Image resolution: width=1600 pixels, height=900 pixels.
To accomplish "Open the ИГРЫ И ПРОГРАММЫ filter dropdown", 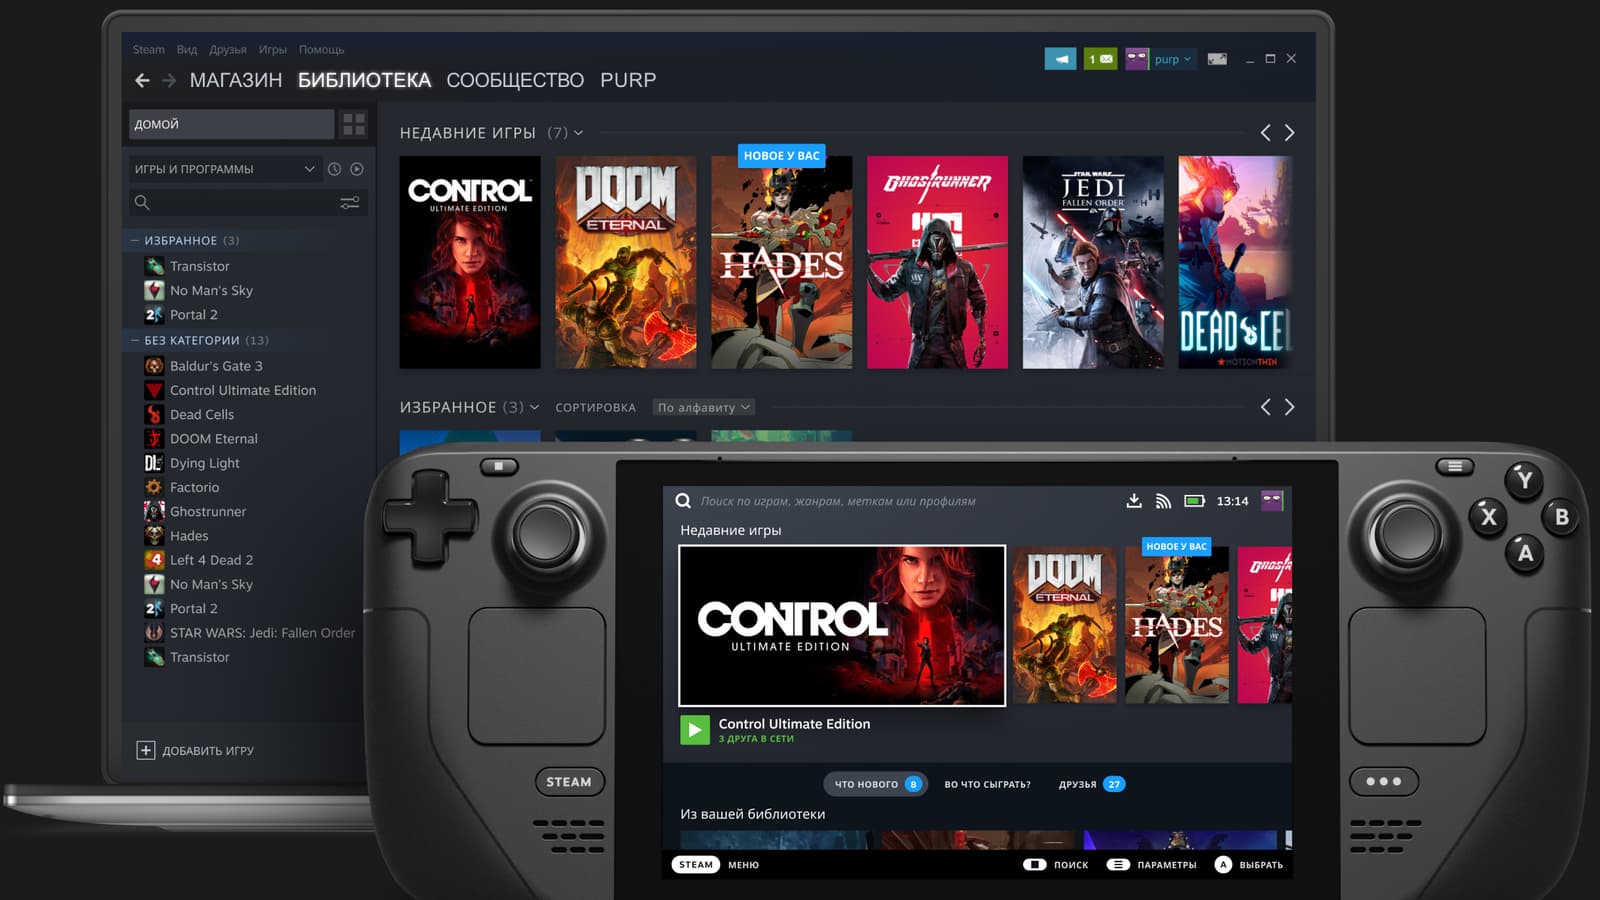I will [223, 169].
